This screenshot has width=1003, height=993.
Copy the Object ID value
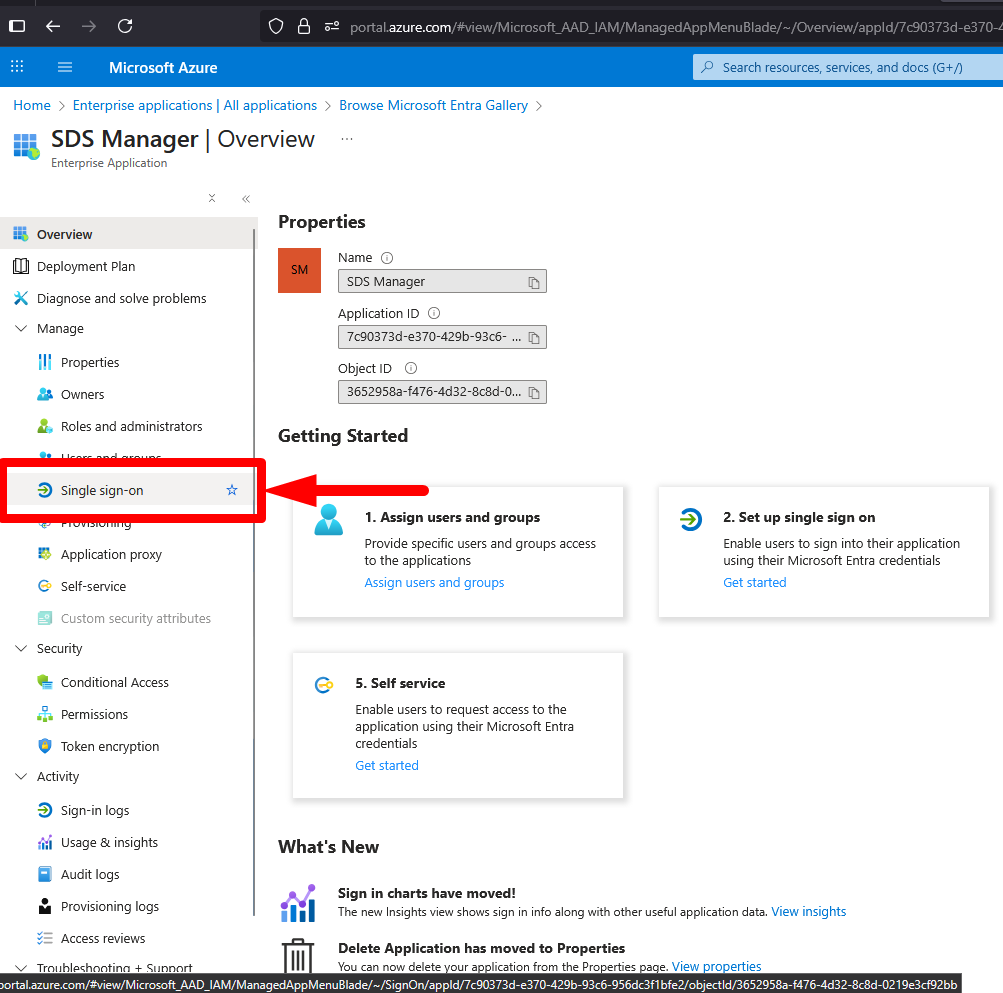click(533, 392)
